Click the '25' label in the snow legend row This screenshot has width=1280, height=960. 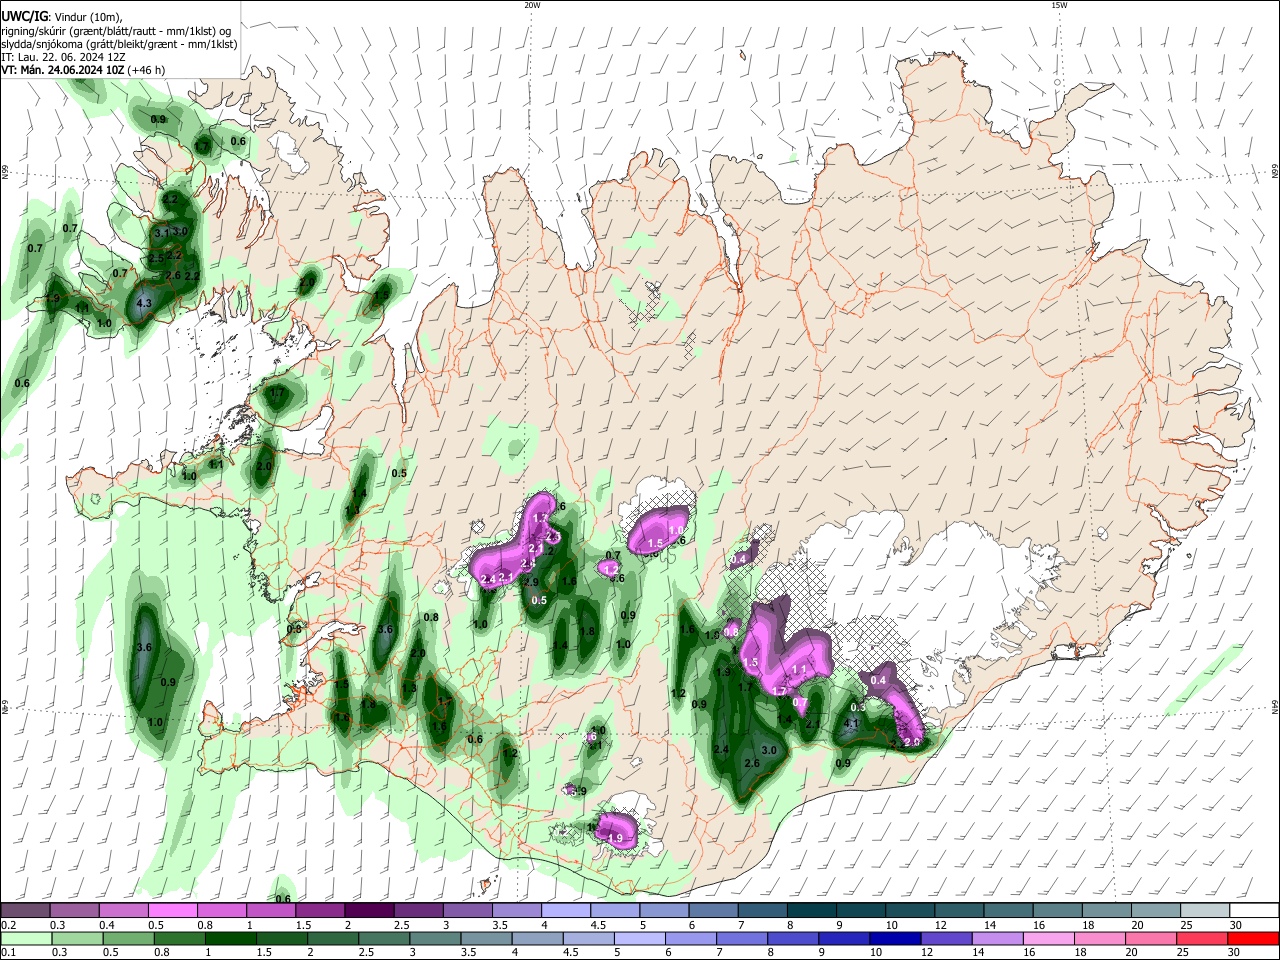click(x=1186, y=925)
